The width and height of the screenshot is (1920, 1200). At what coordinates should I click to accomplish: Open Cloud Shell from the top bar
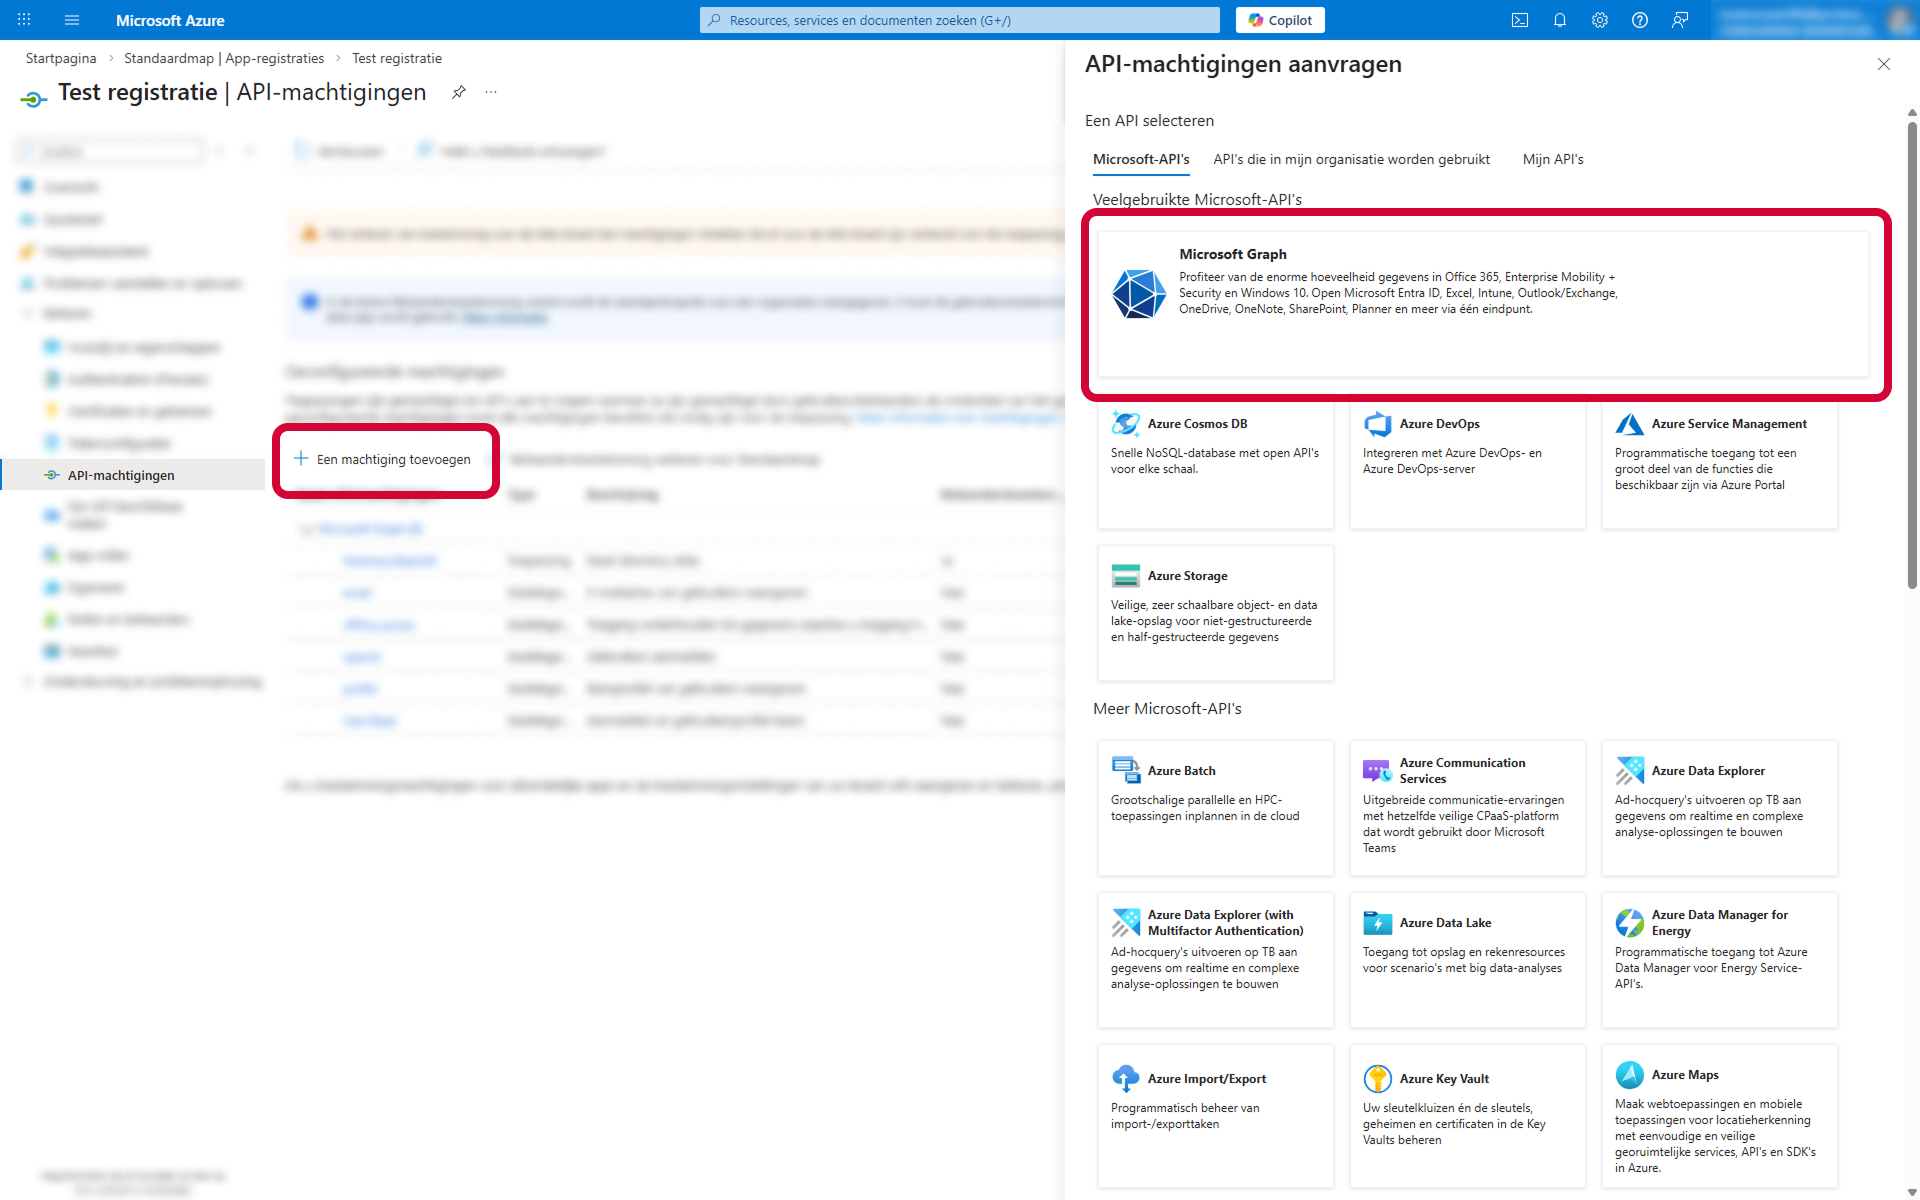point(1519,20)
